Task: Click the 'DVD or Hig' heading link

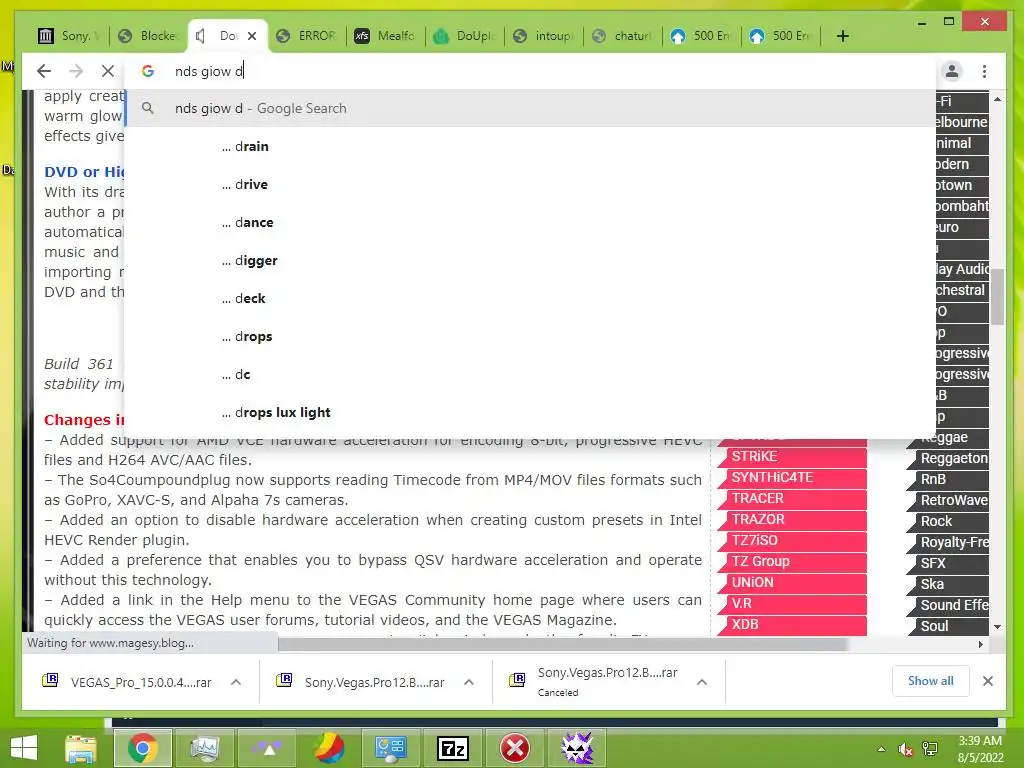Action: 84,172
